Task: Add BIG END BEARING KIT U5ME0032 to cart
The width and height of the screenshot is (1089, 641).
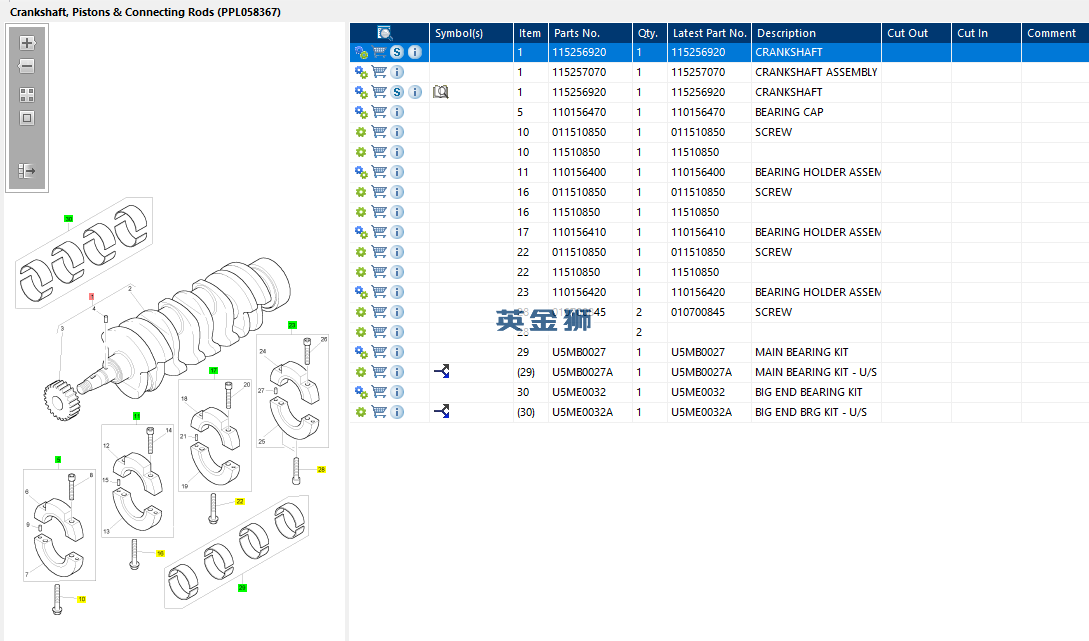Action: pyautogui.click(x=379, y=392)
